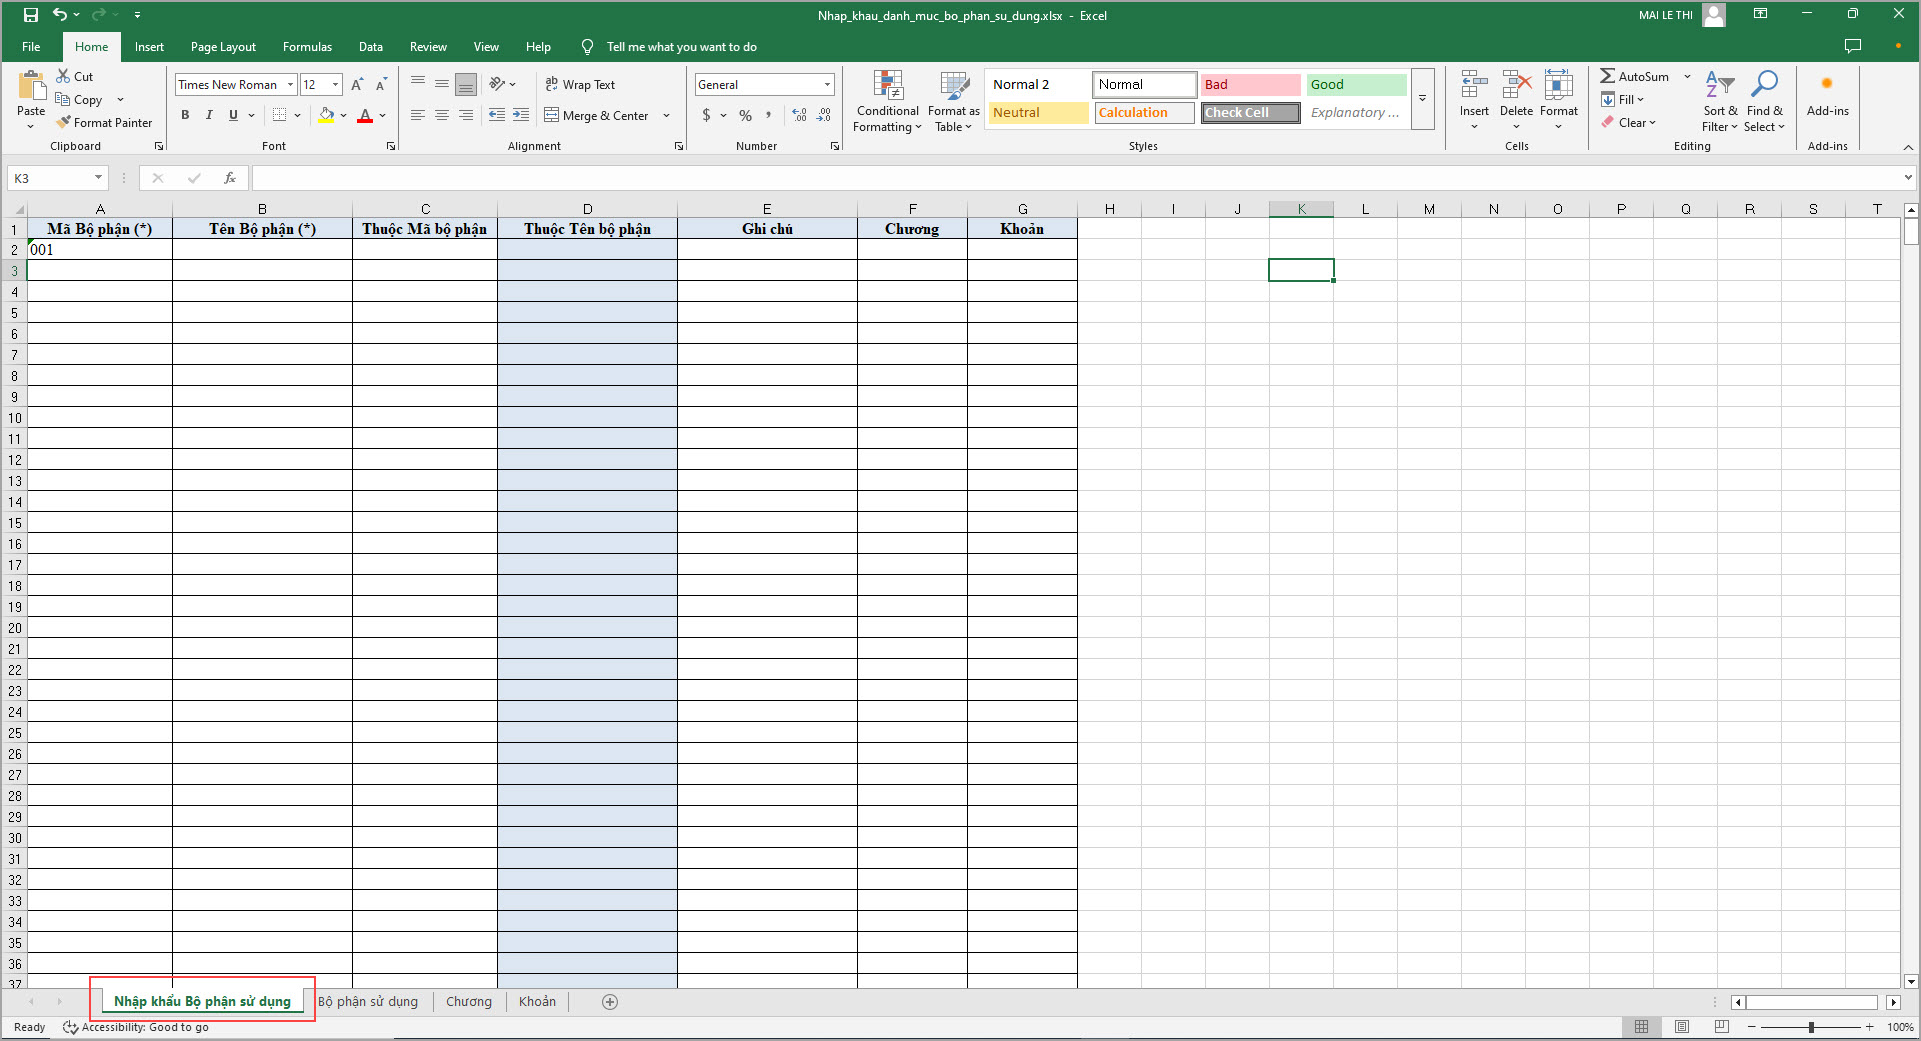Apply the Accounting dollar format
The image size is (1921, 1041).
tap(706, 115)
